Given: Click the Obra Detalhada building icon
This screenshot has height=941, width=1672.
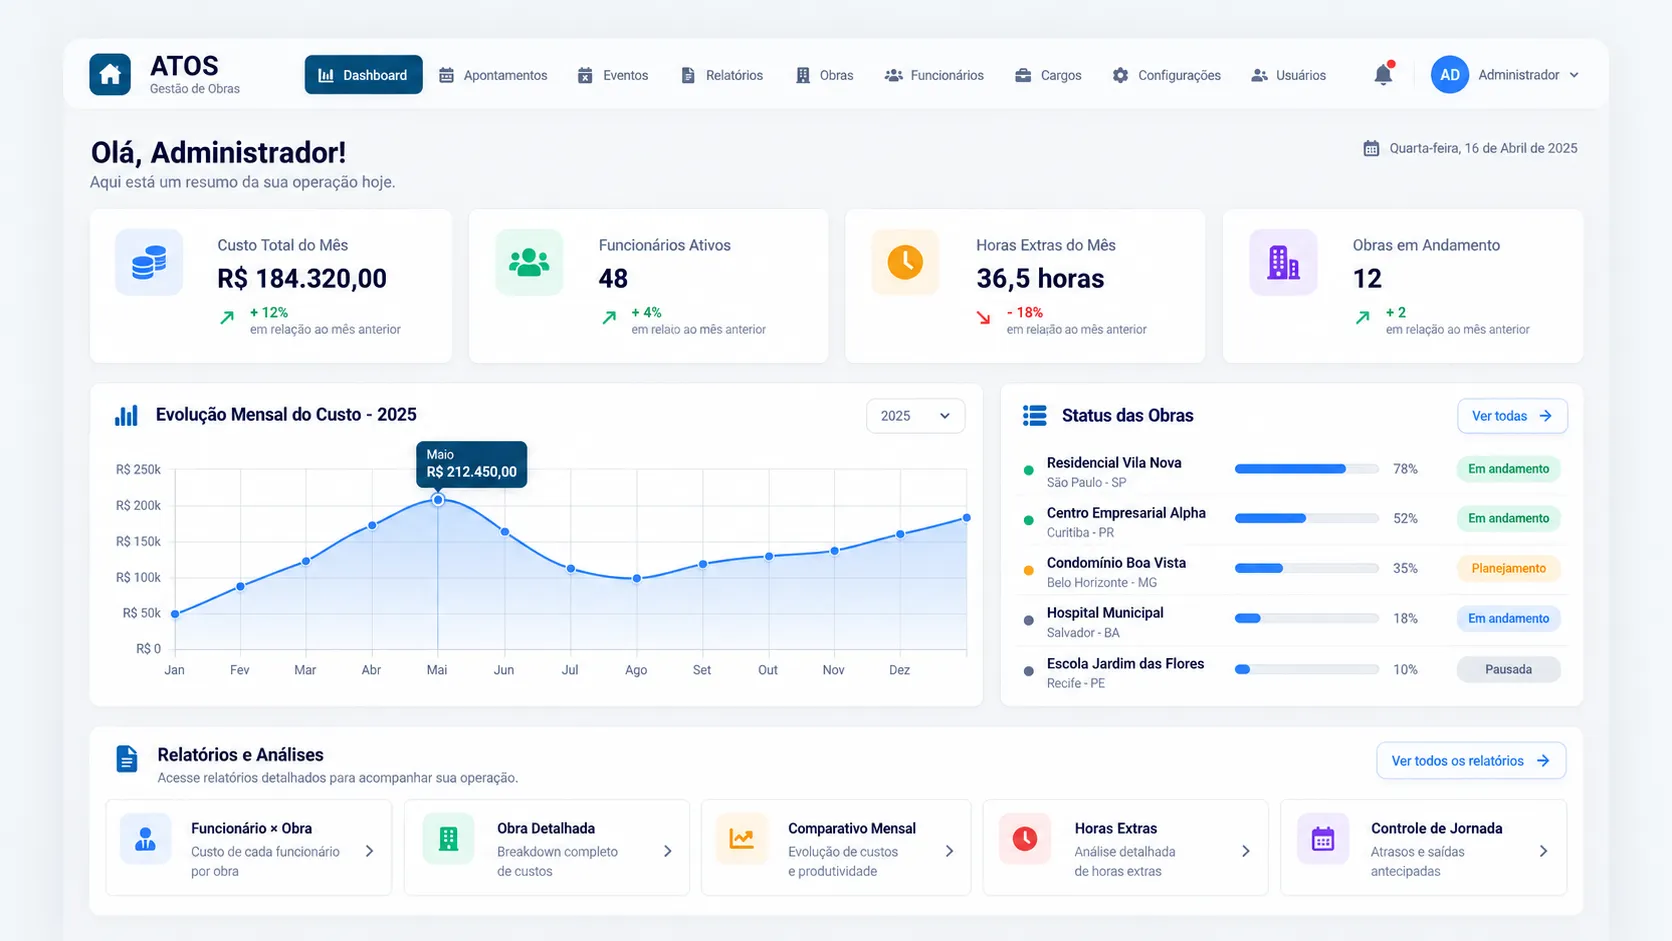Looking at the screenshot, I should pyautogui.click(x=448, y=839).
